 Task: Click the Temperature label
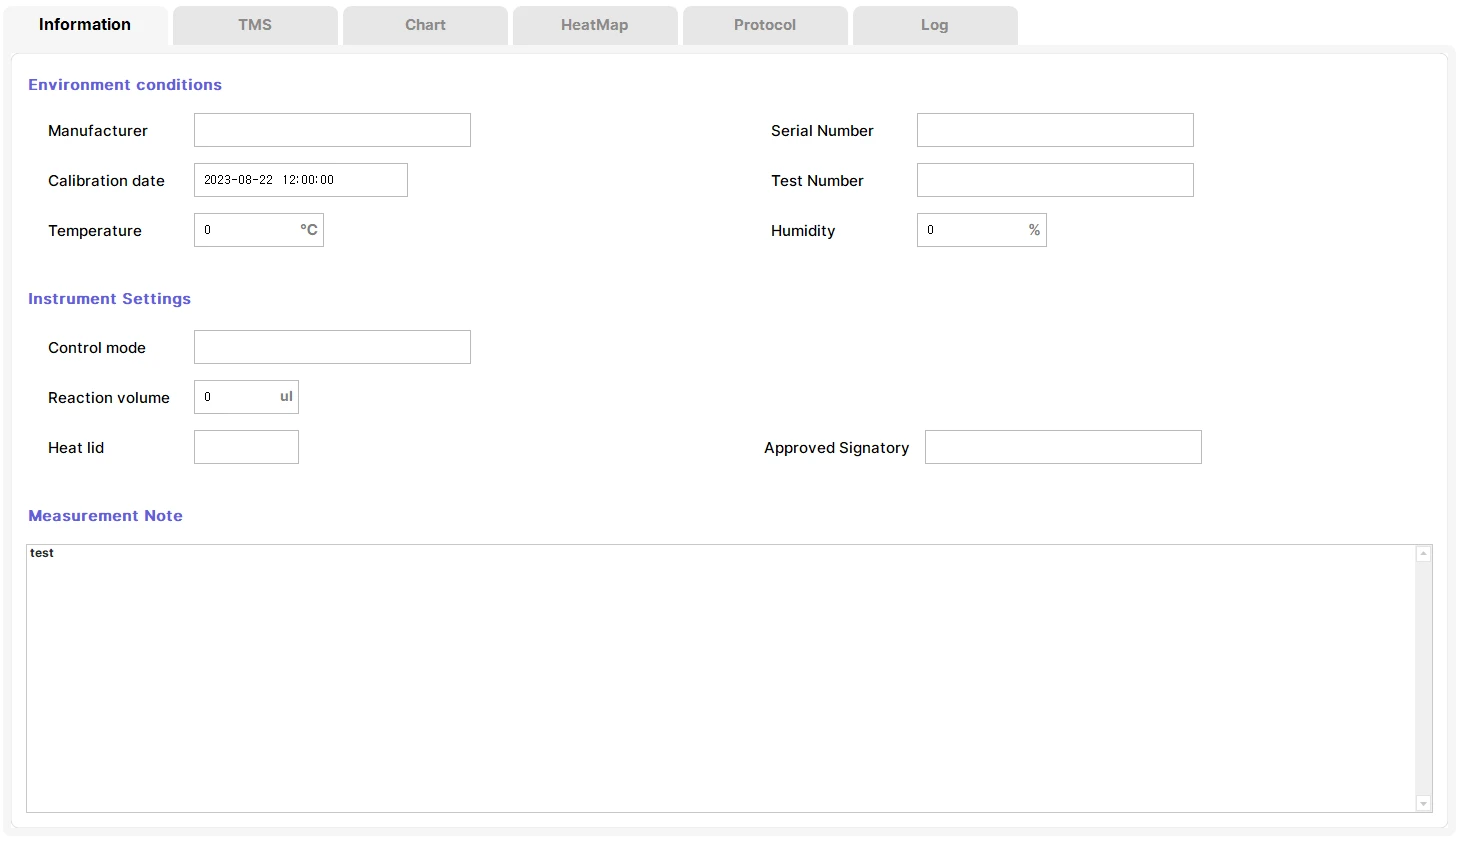tap(95, 231)
